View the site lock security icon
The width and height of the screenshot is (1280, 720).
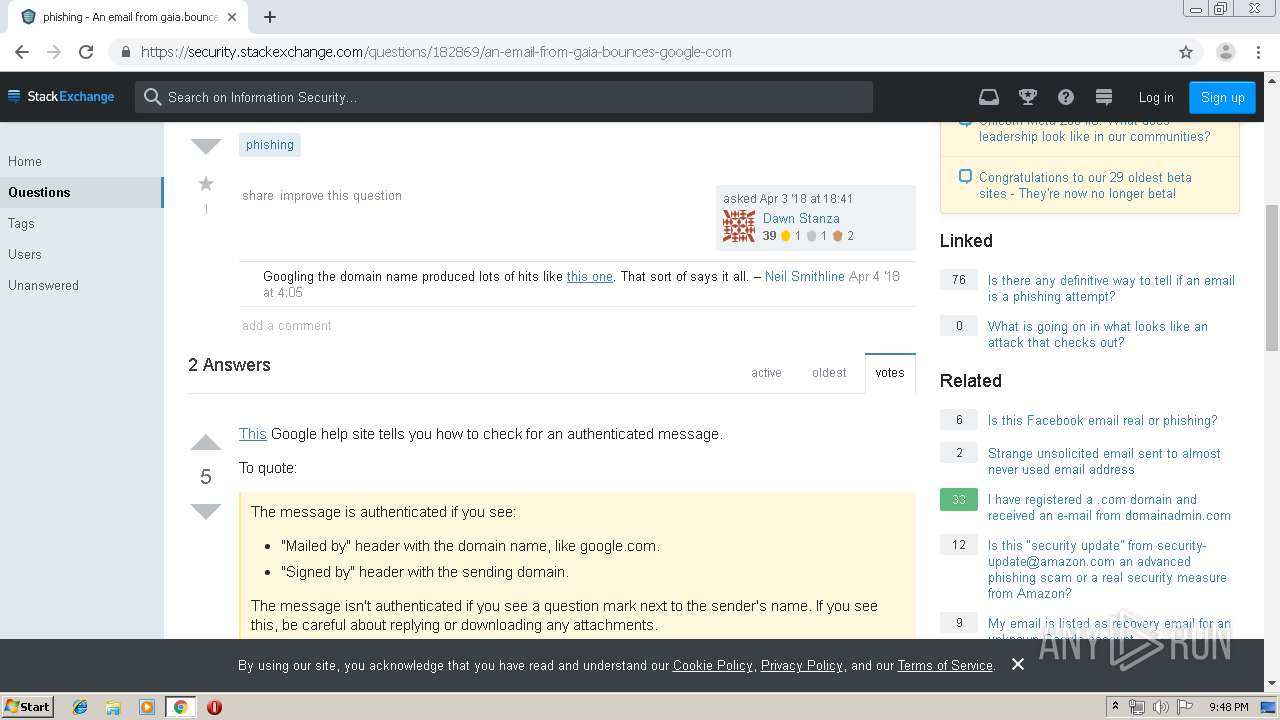tap(125, 52)
